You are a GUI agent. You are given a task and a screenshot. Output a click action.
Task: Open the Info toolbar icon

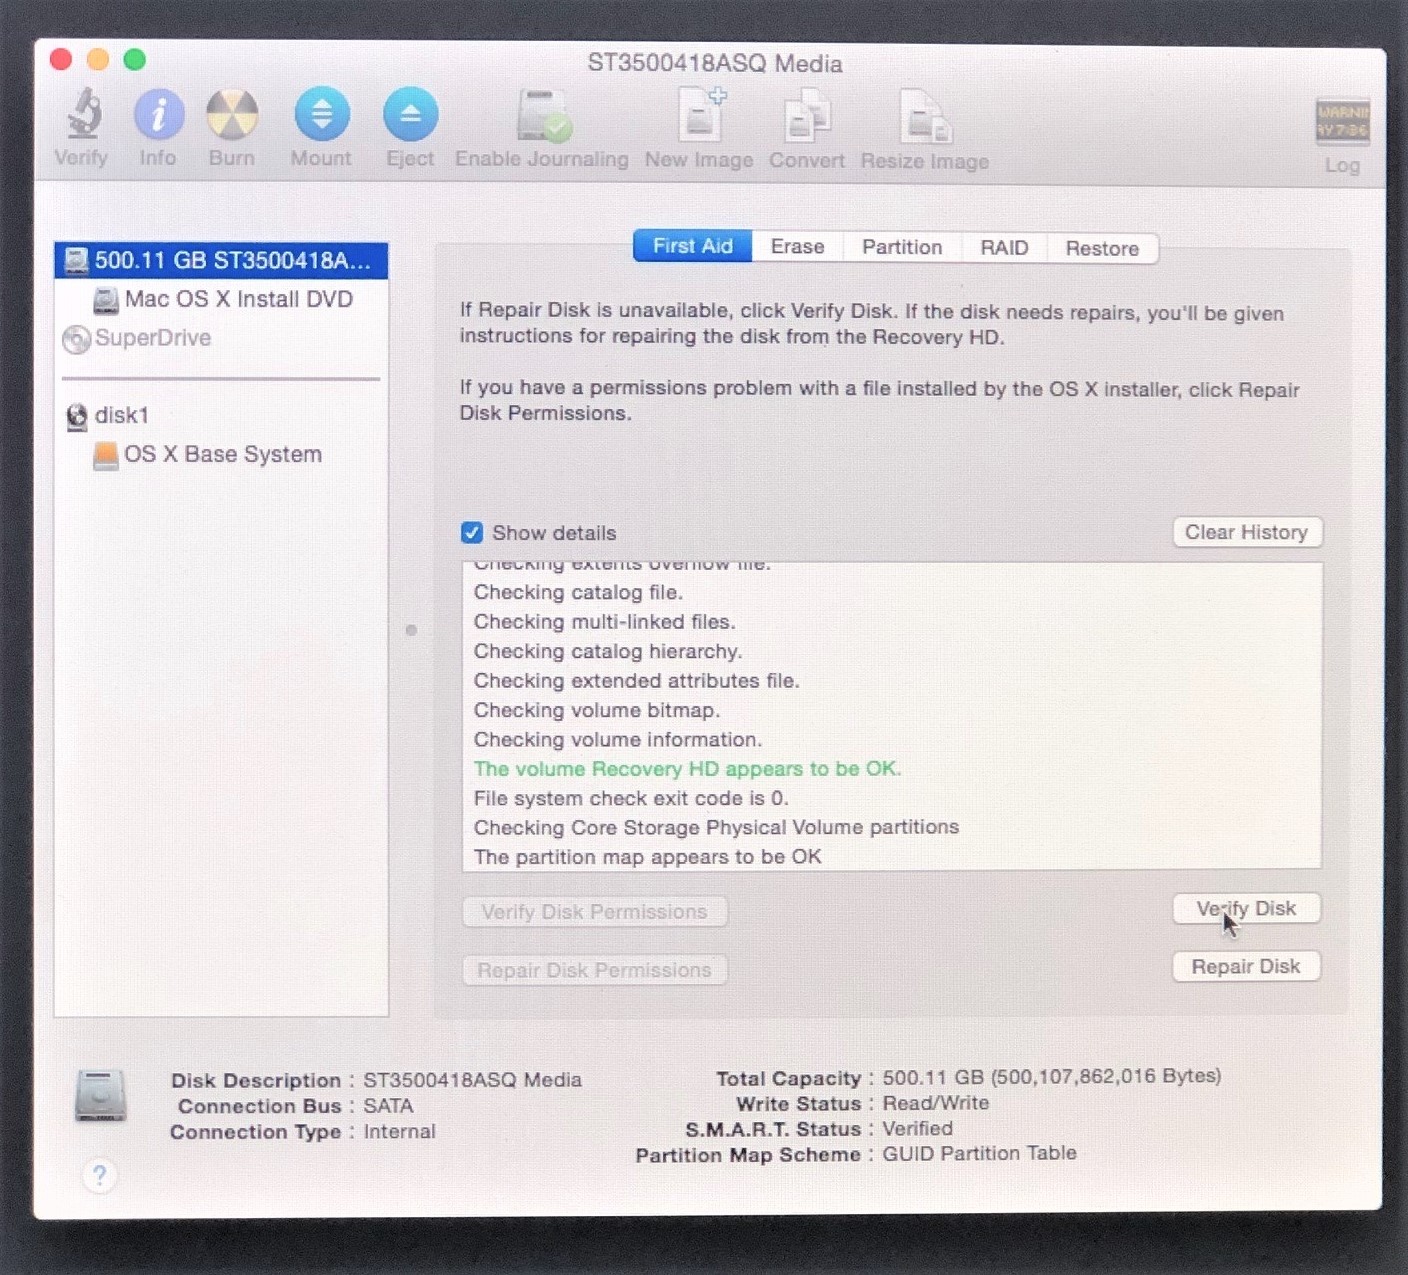pyautogui.click(x=158, y=114)
